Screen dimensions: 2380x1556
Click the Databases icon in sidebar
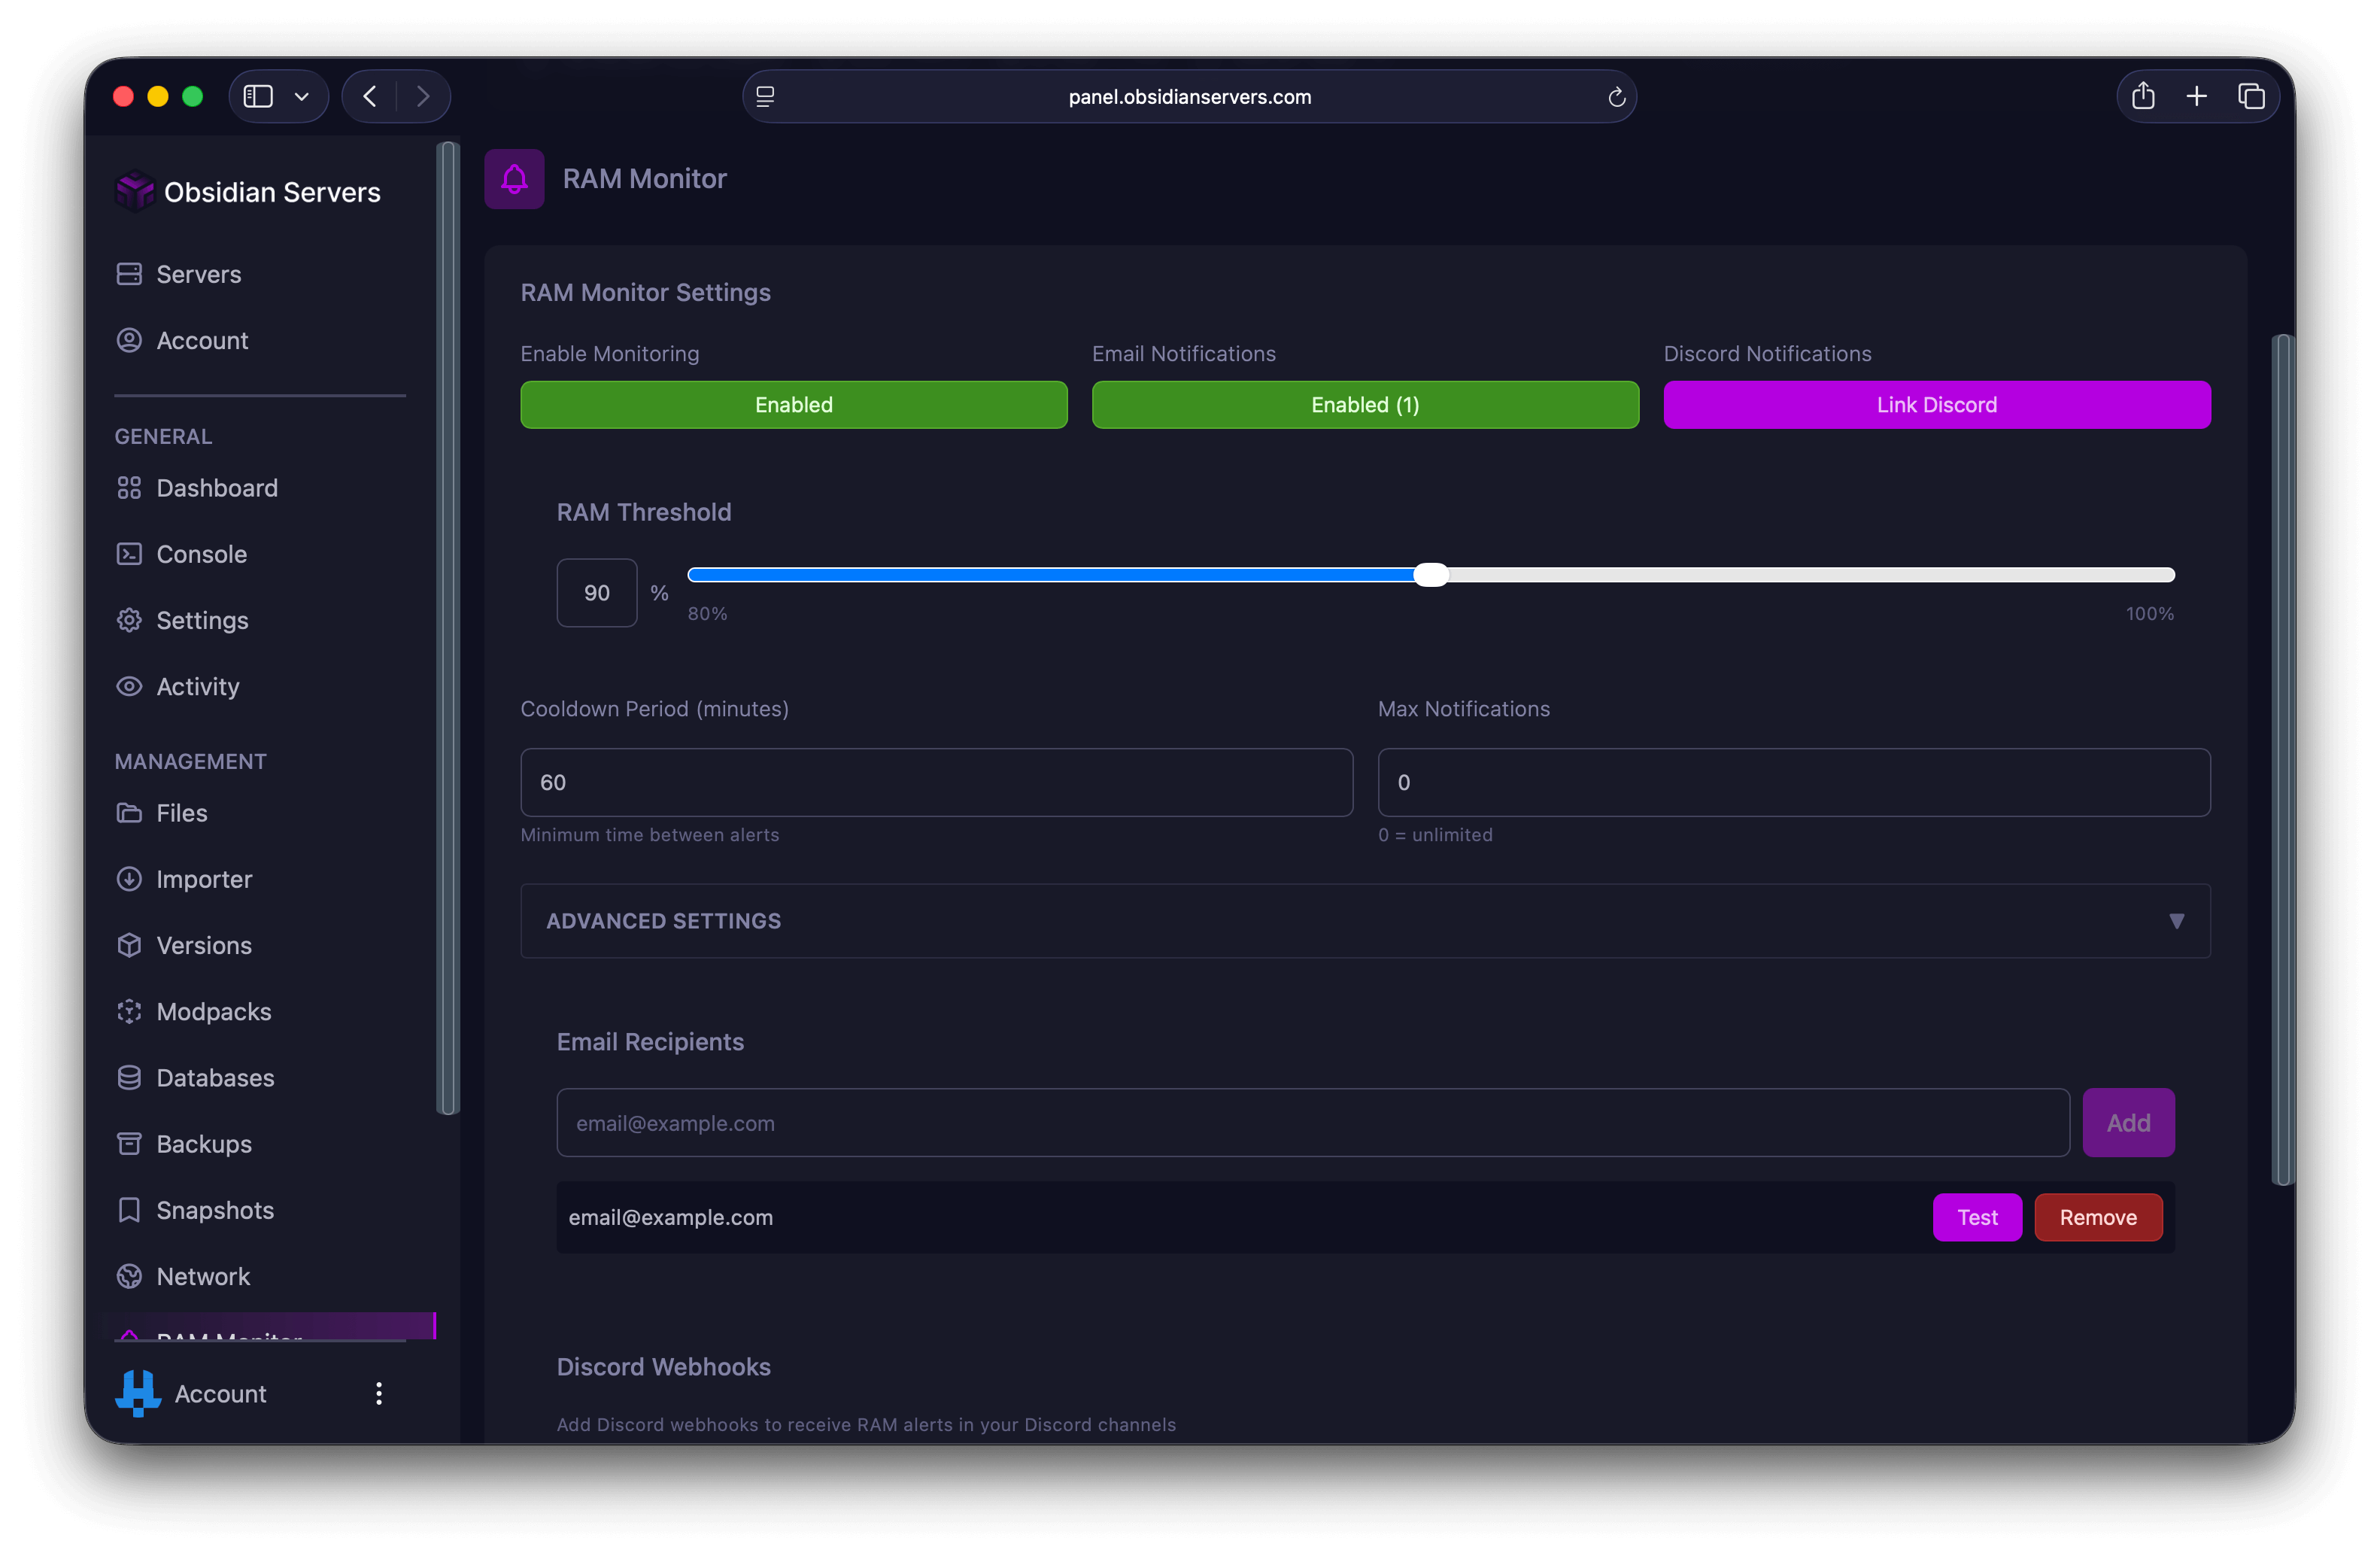tap(129, 1078)
